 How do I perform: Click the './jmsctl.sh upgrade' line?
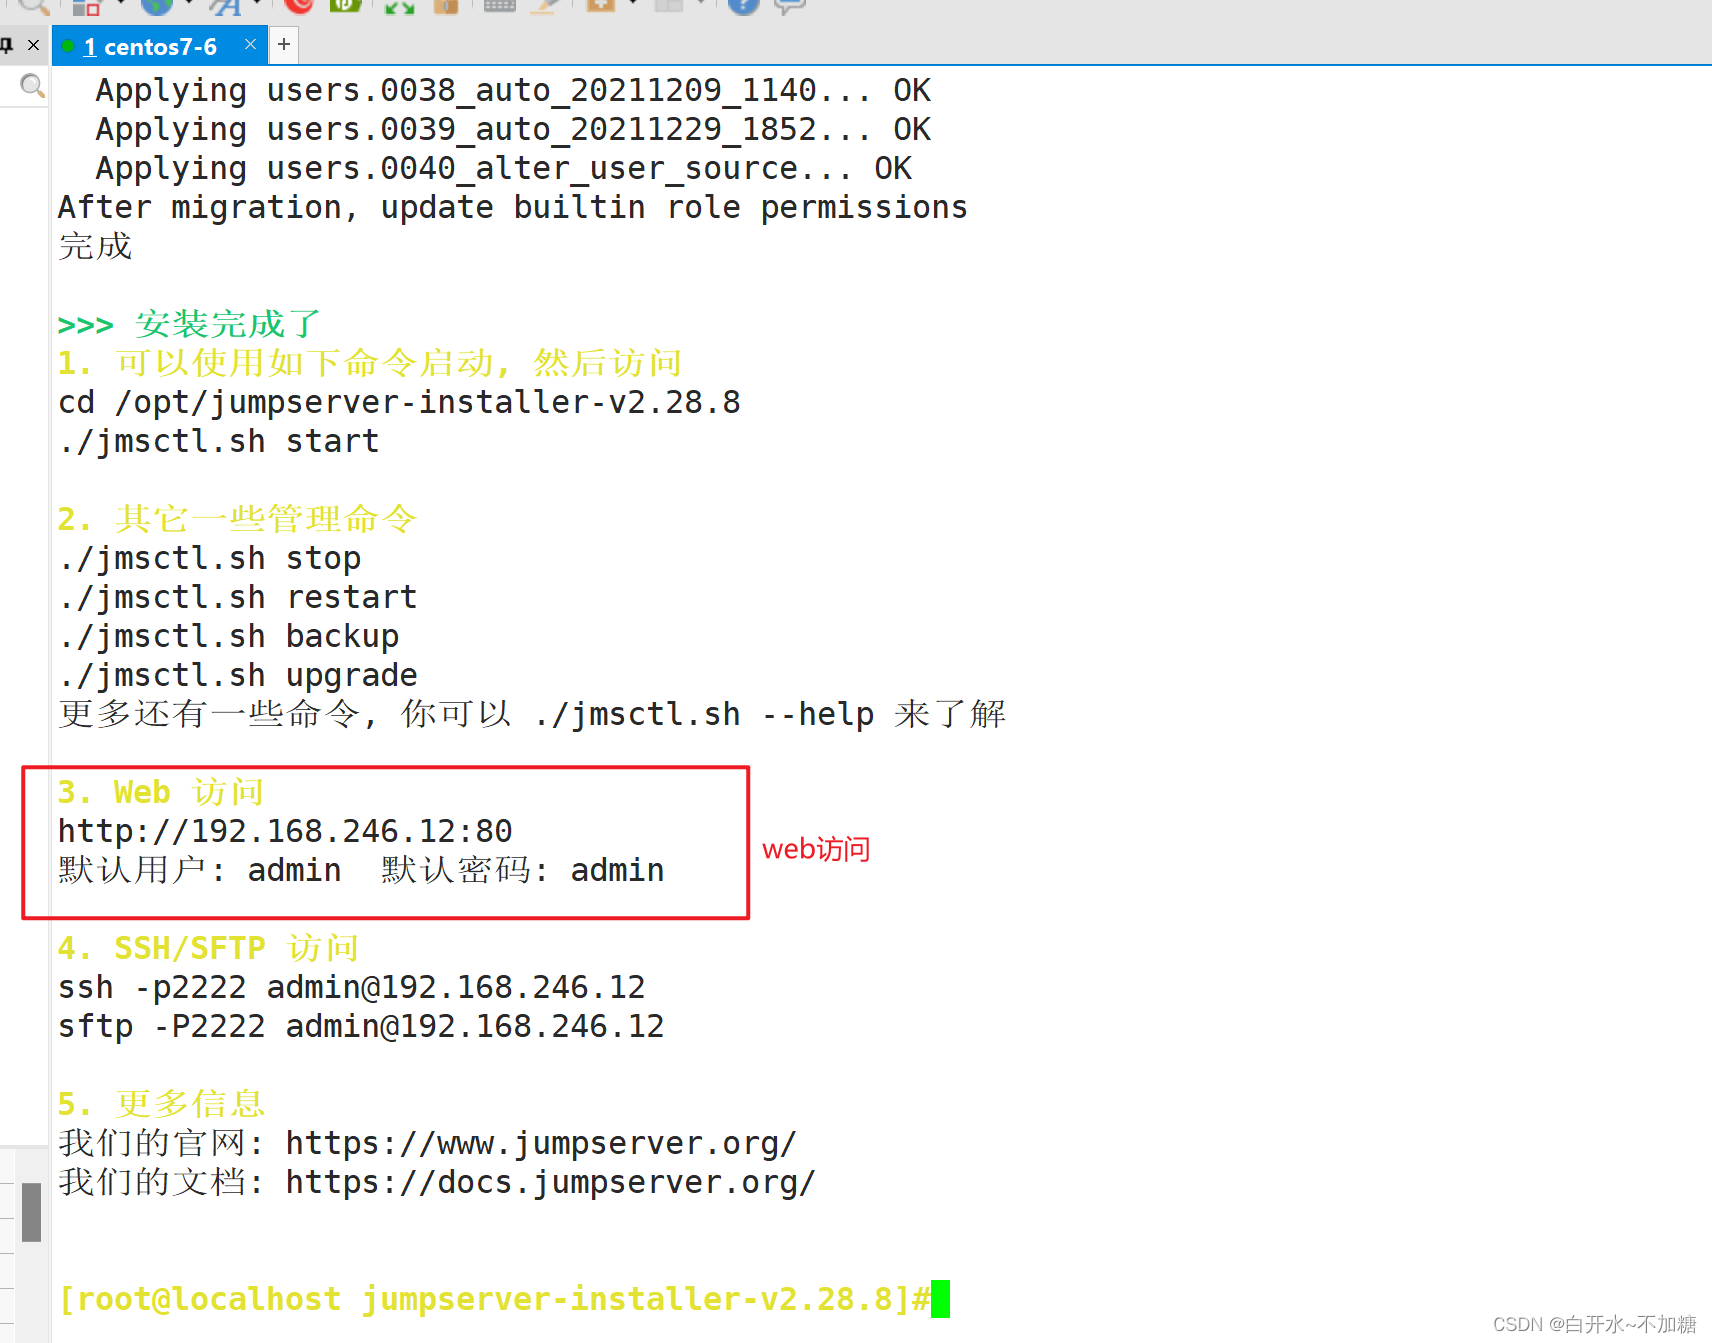pos(238,675)
